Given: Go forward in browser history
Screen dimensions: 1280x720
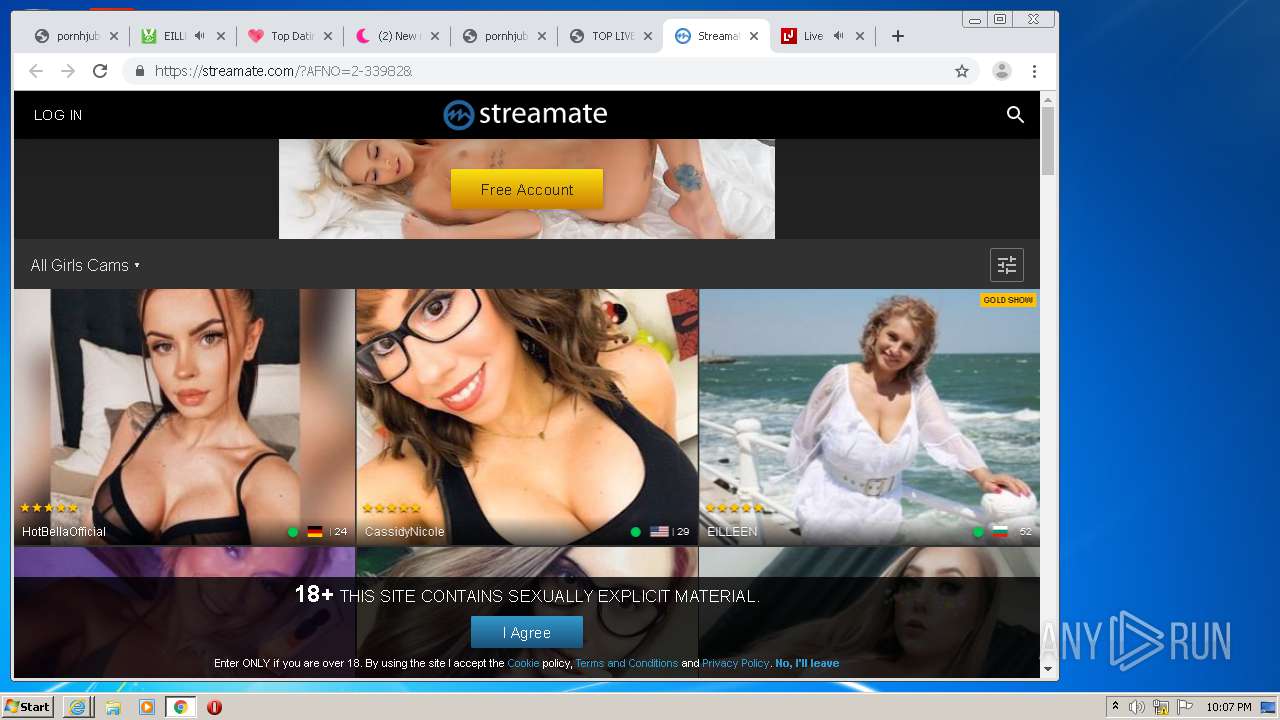Looking at the screenshot, I should click(68, 71).
